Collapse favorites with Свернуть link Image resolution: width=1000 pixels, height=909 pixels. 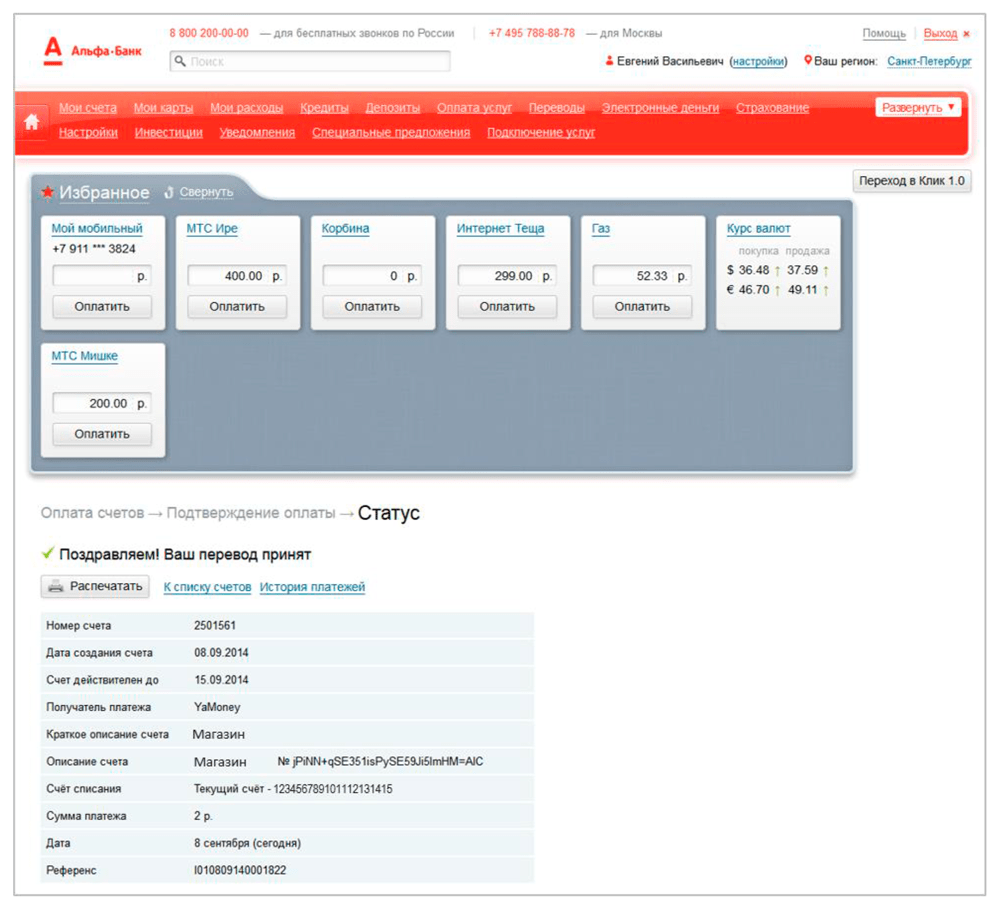[x=206, y=192]
